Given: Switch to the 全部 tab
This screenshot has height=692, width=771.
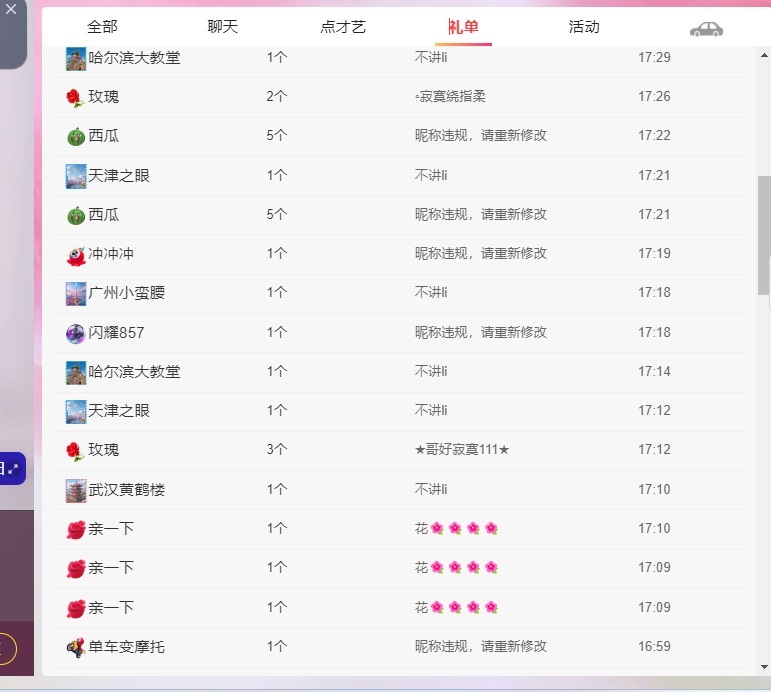Looking at the screenshot, I should point(102,27).
